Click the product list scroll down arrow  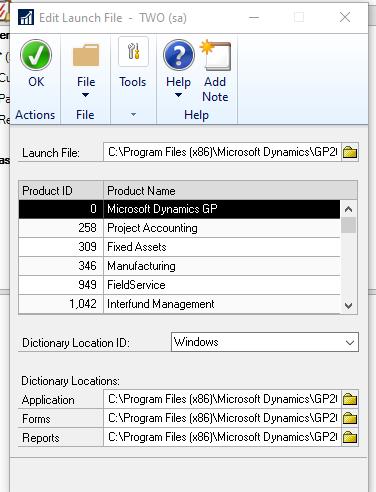tap(349, 305)
